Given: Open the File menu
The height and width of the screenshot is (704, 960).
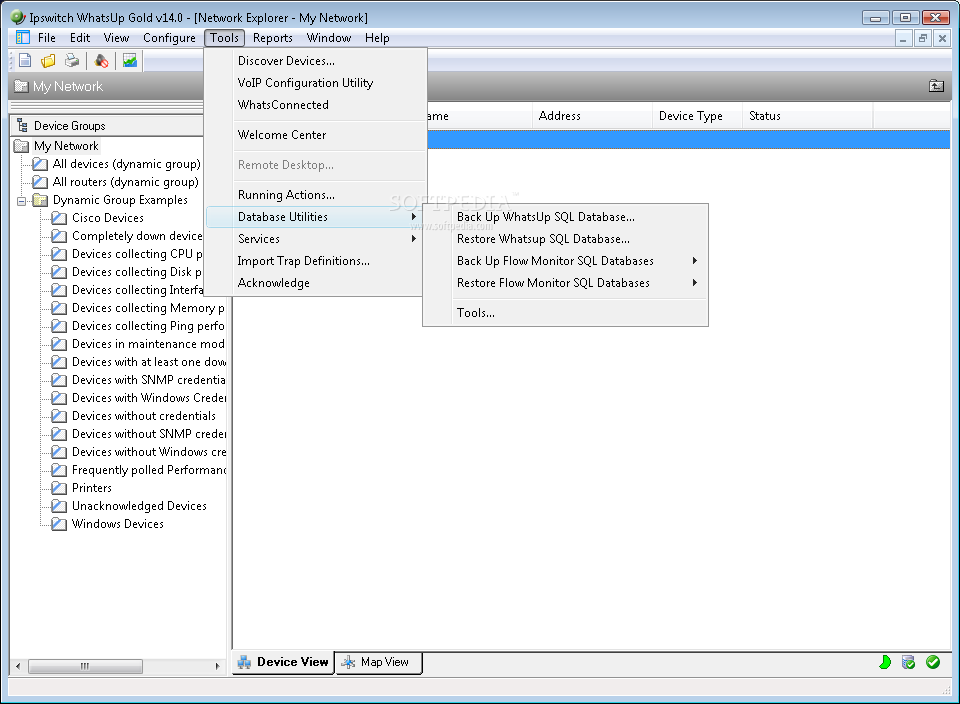Looking at the screenshot, I should point(47,38).
